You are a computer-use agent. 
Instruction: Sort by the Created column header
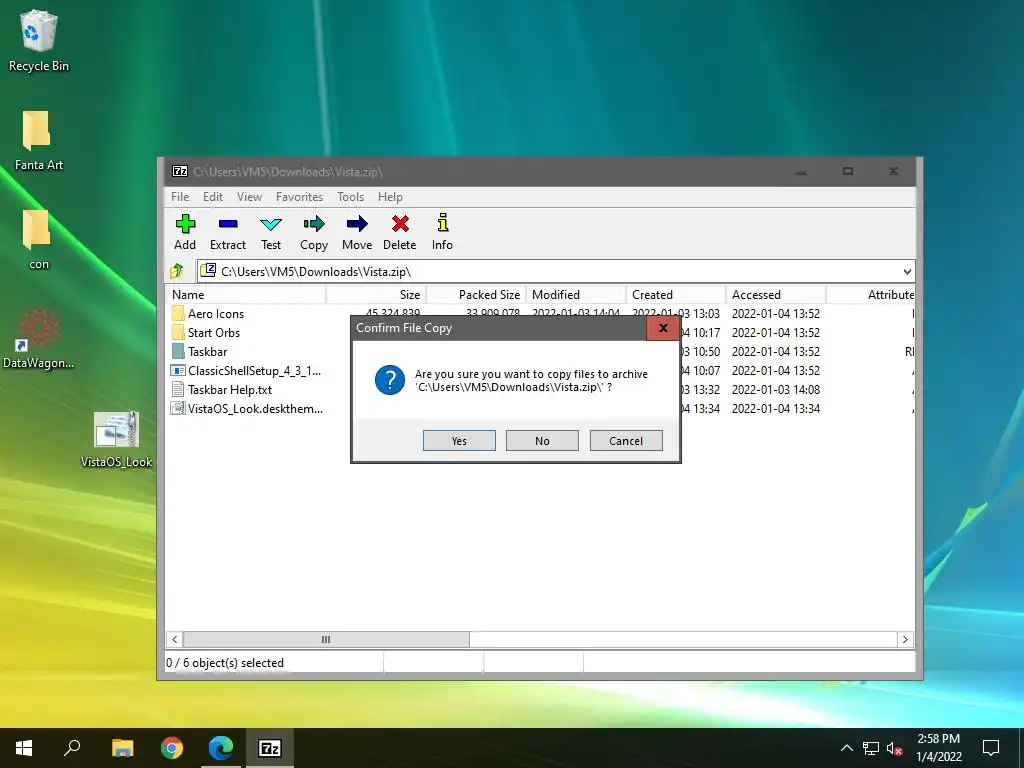click(676, 295)
